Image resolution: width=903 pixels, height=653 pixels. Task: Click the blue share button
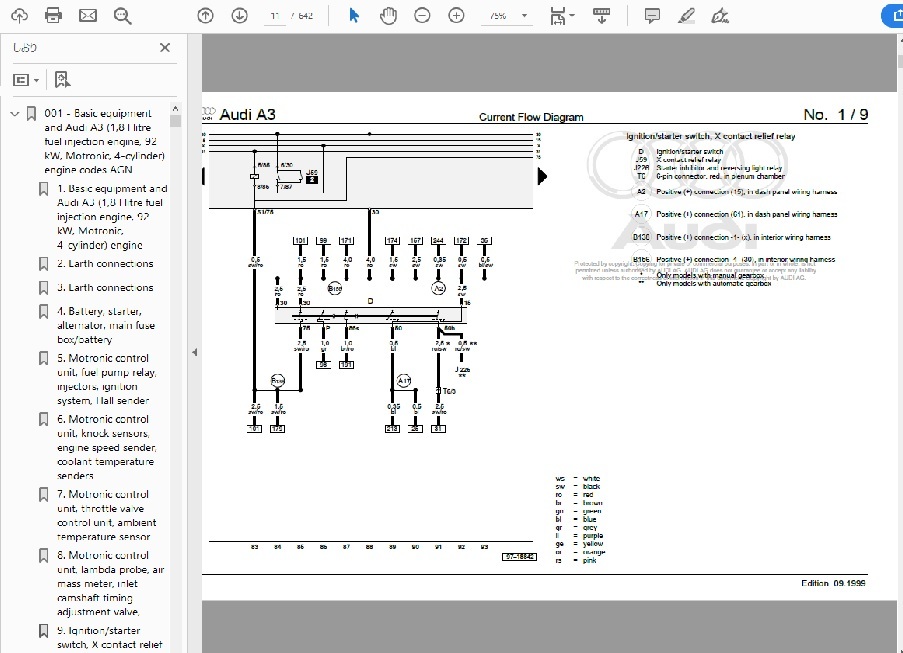892,16
